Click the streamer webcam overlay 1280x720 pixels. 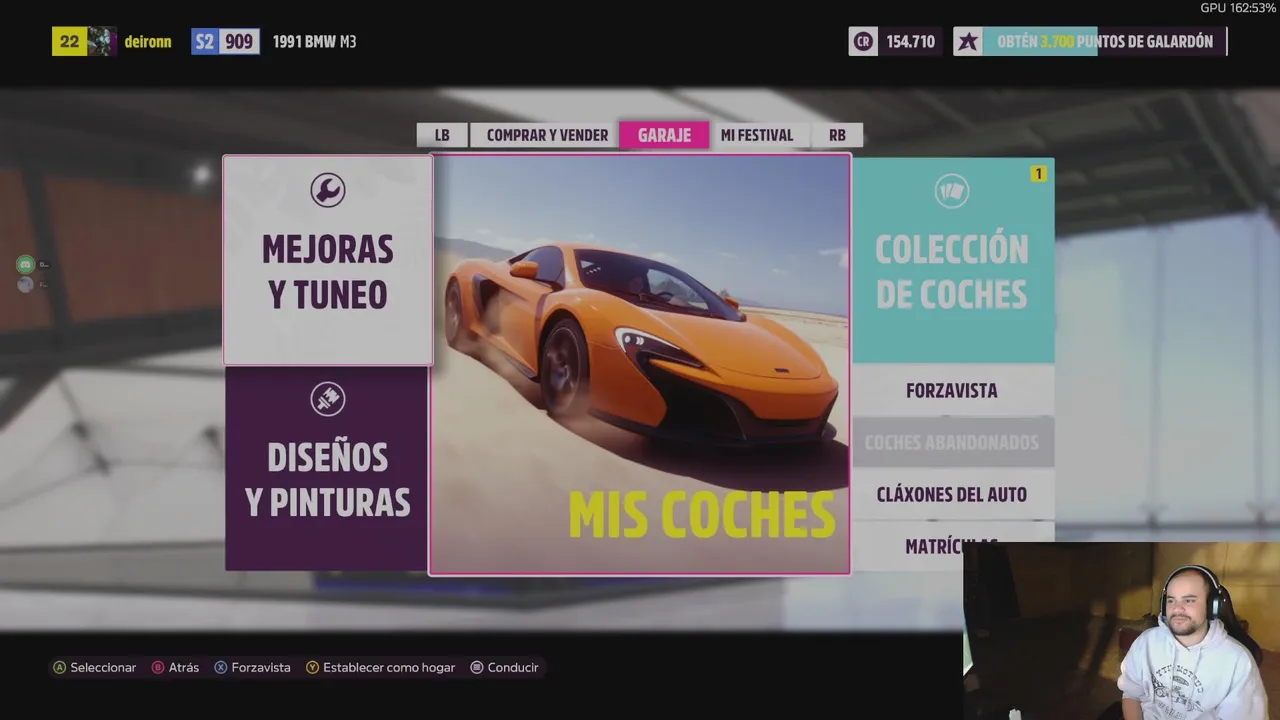(1121, 631)
